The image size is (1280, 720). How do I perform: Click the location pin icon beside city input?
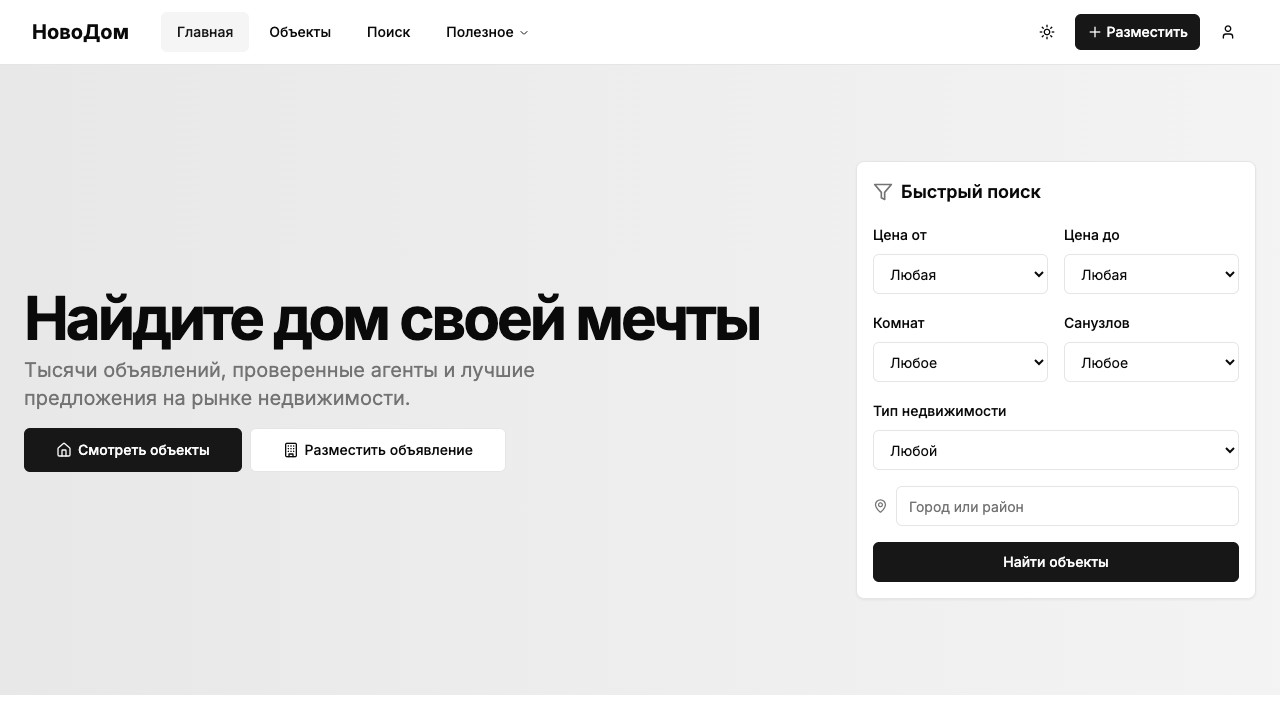(x=881, y=506)
